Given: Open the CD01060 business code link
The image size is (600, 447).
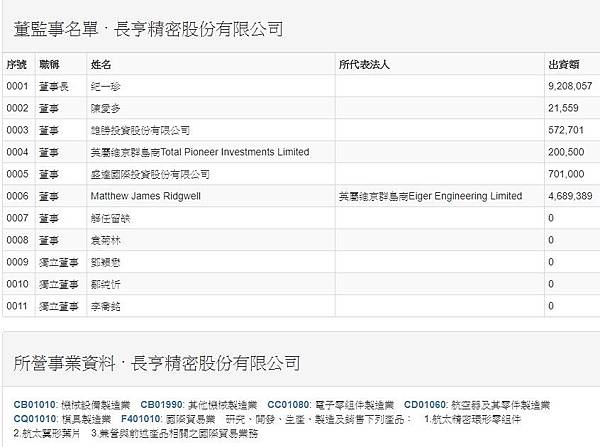Looking at the screenshot, I should coord(426,405).
